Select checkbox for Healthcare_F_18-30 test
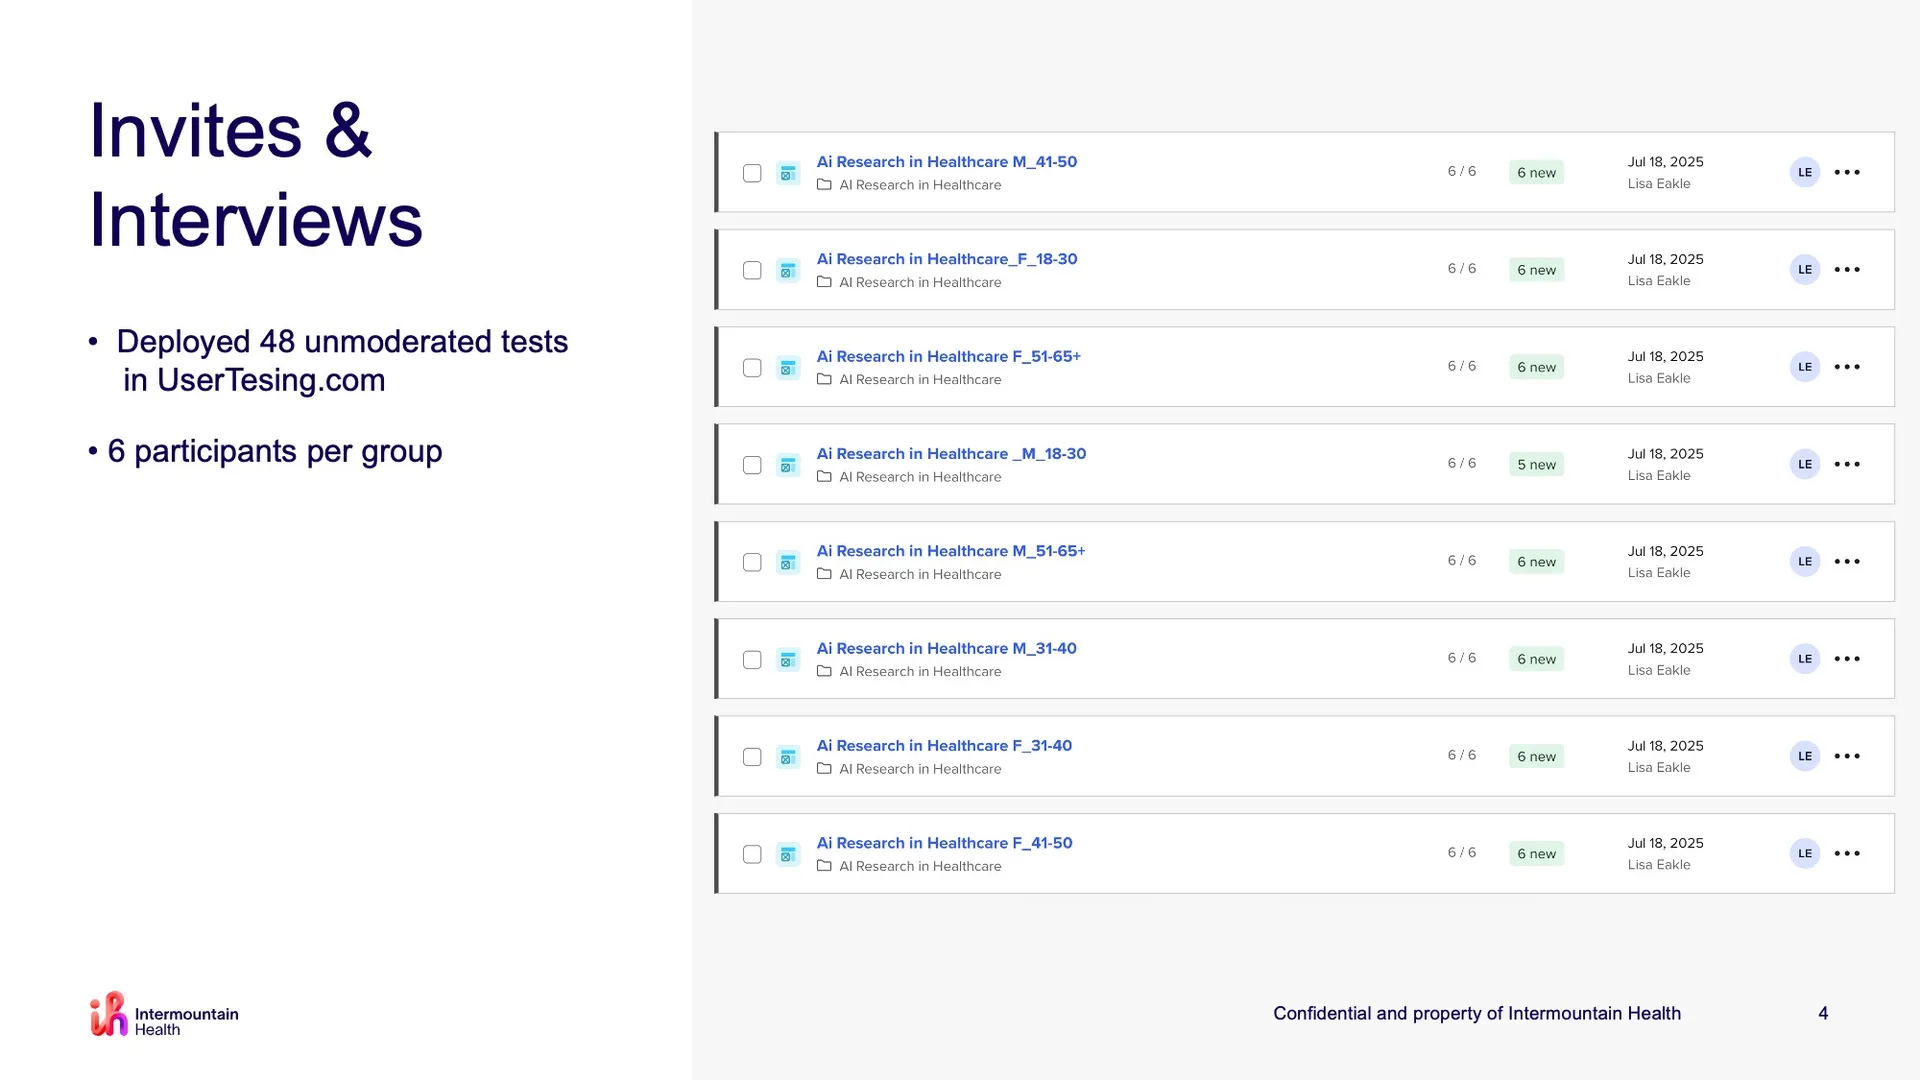Screen dimensions: 1920x1080 pos(752,271)
